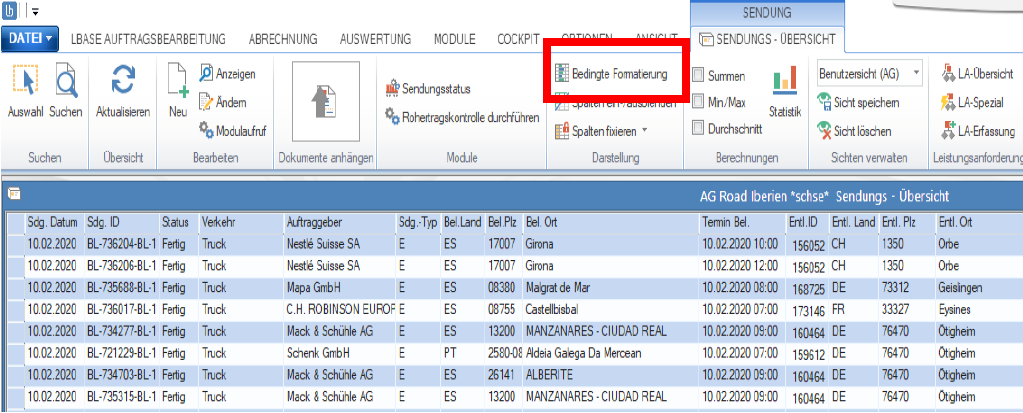Click Sicht löschen
The image size is (1023, 413).
pyautogui.click(x=855, y=131)
